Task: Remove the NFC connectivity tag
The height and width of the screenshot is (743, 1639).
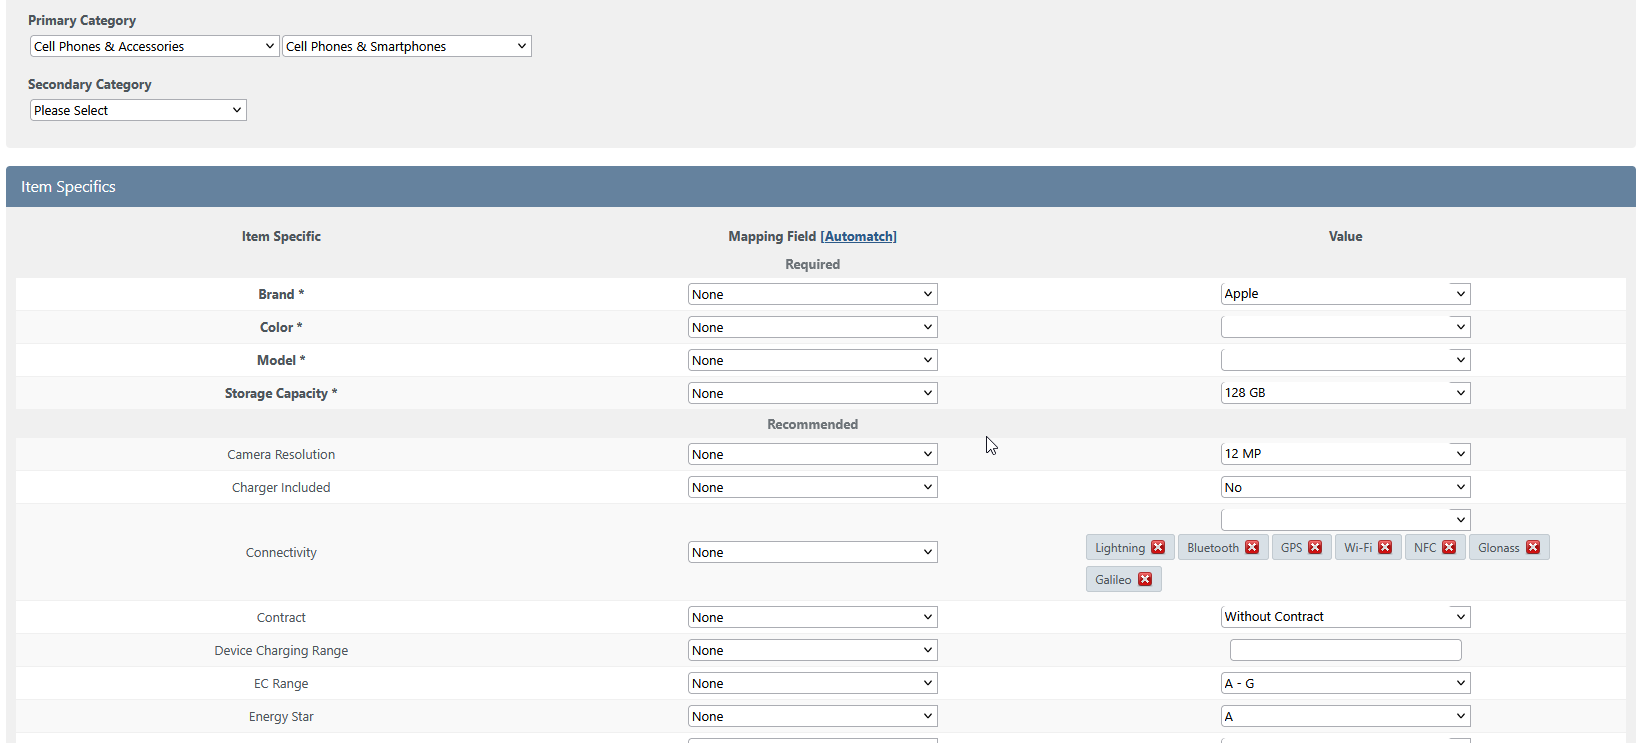Action: click(1449, 547)
